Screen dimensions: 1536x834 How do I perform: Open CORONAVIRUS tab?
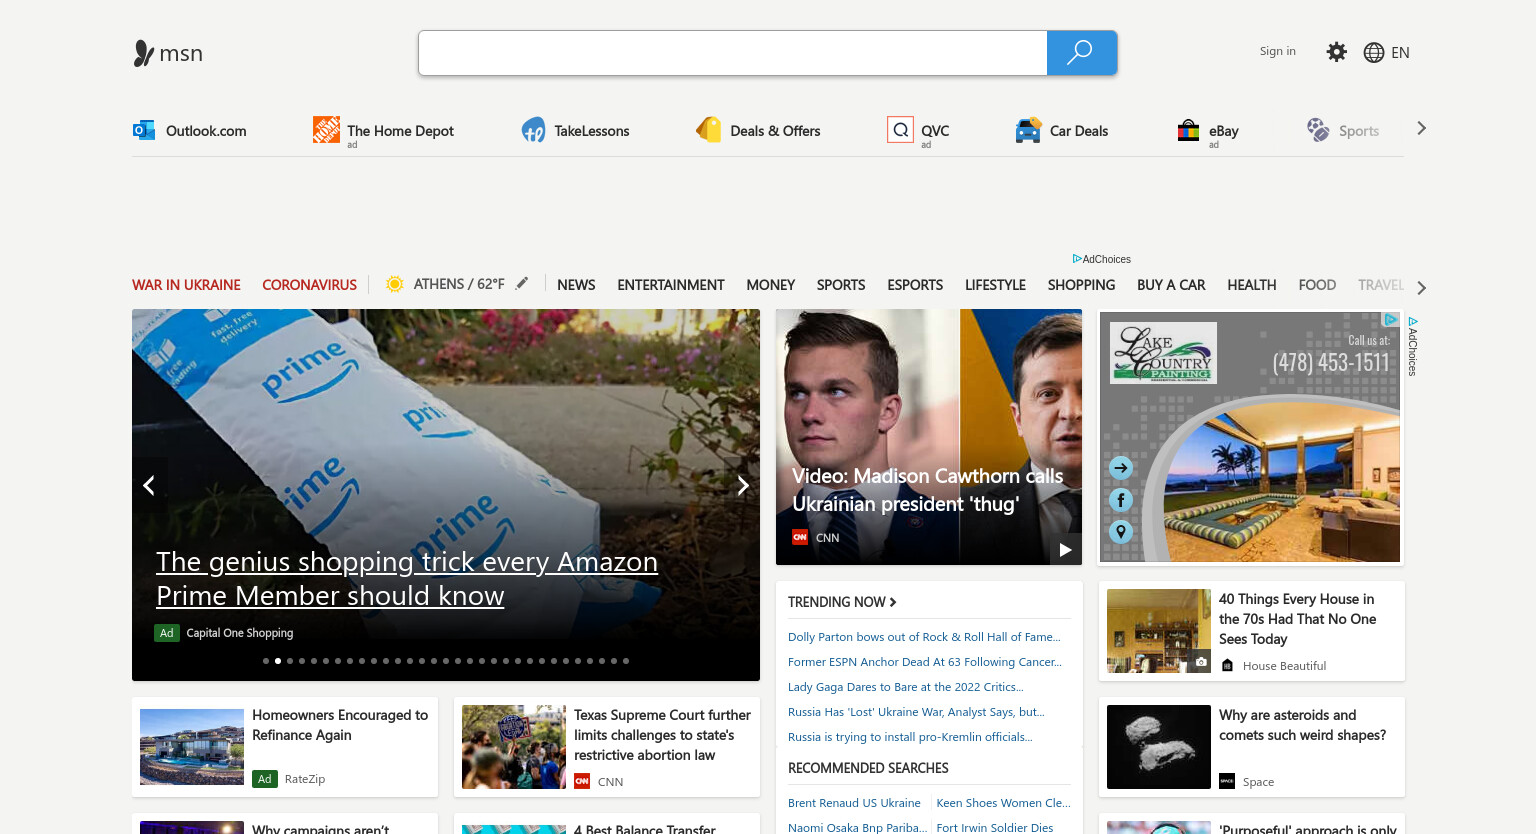(309, 285)
